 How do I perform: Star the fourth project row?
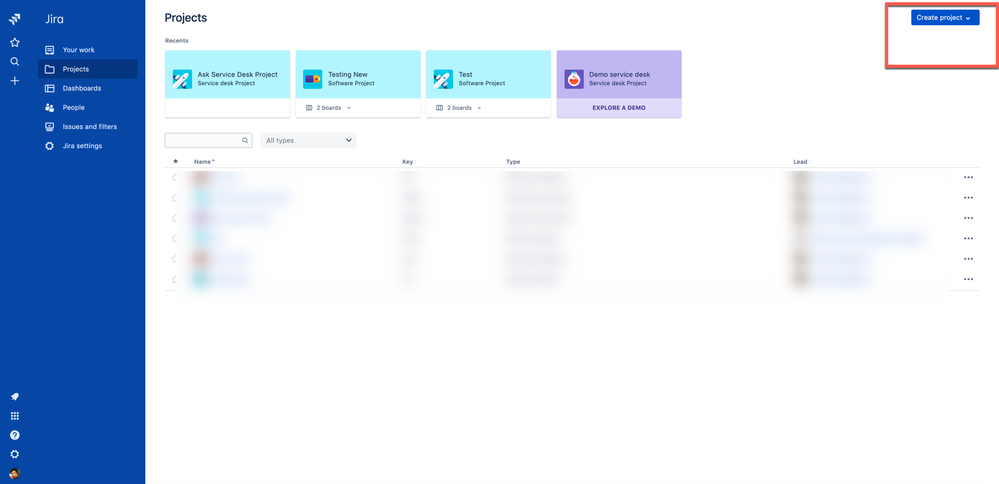click(174, 239)
